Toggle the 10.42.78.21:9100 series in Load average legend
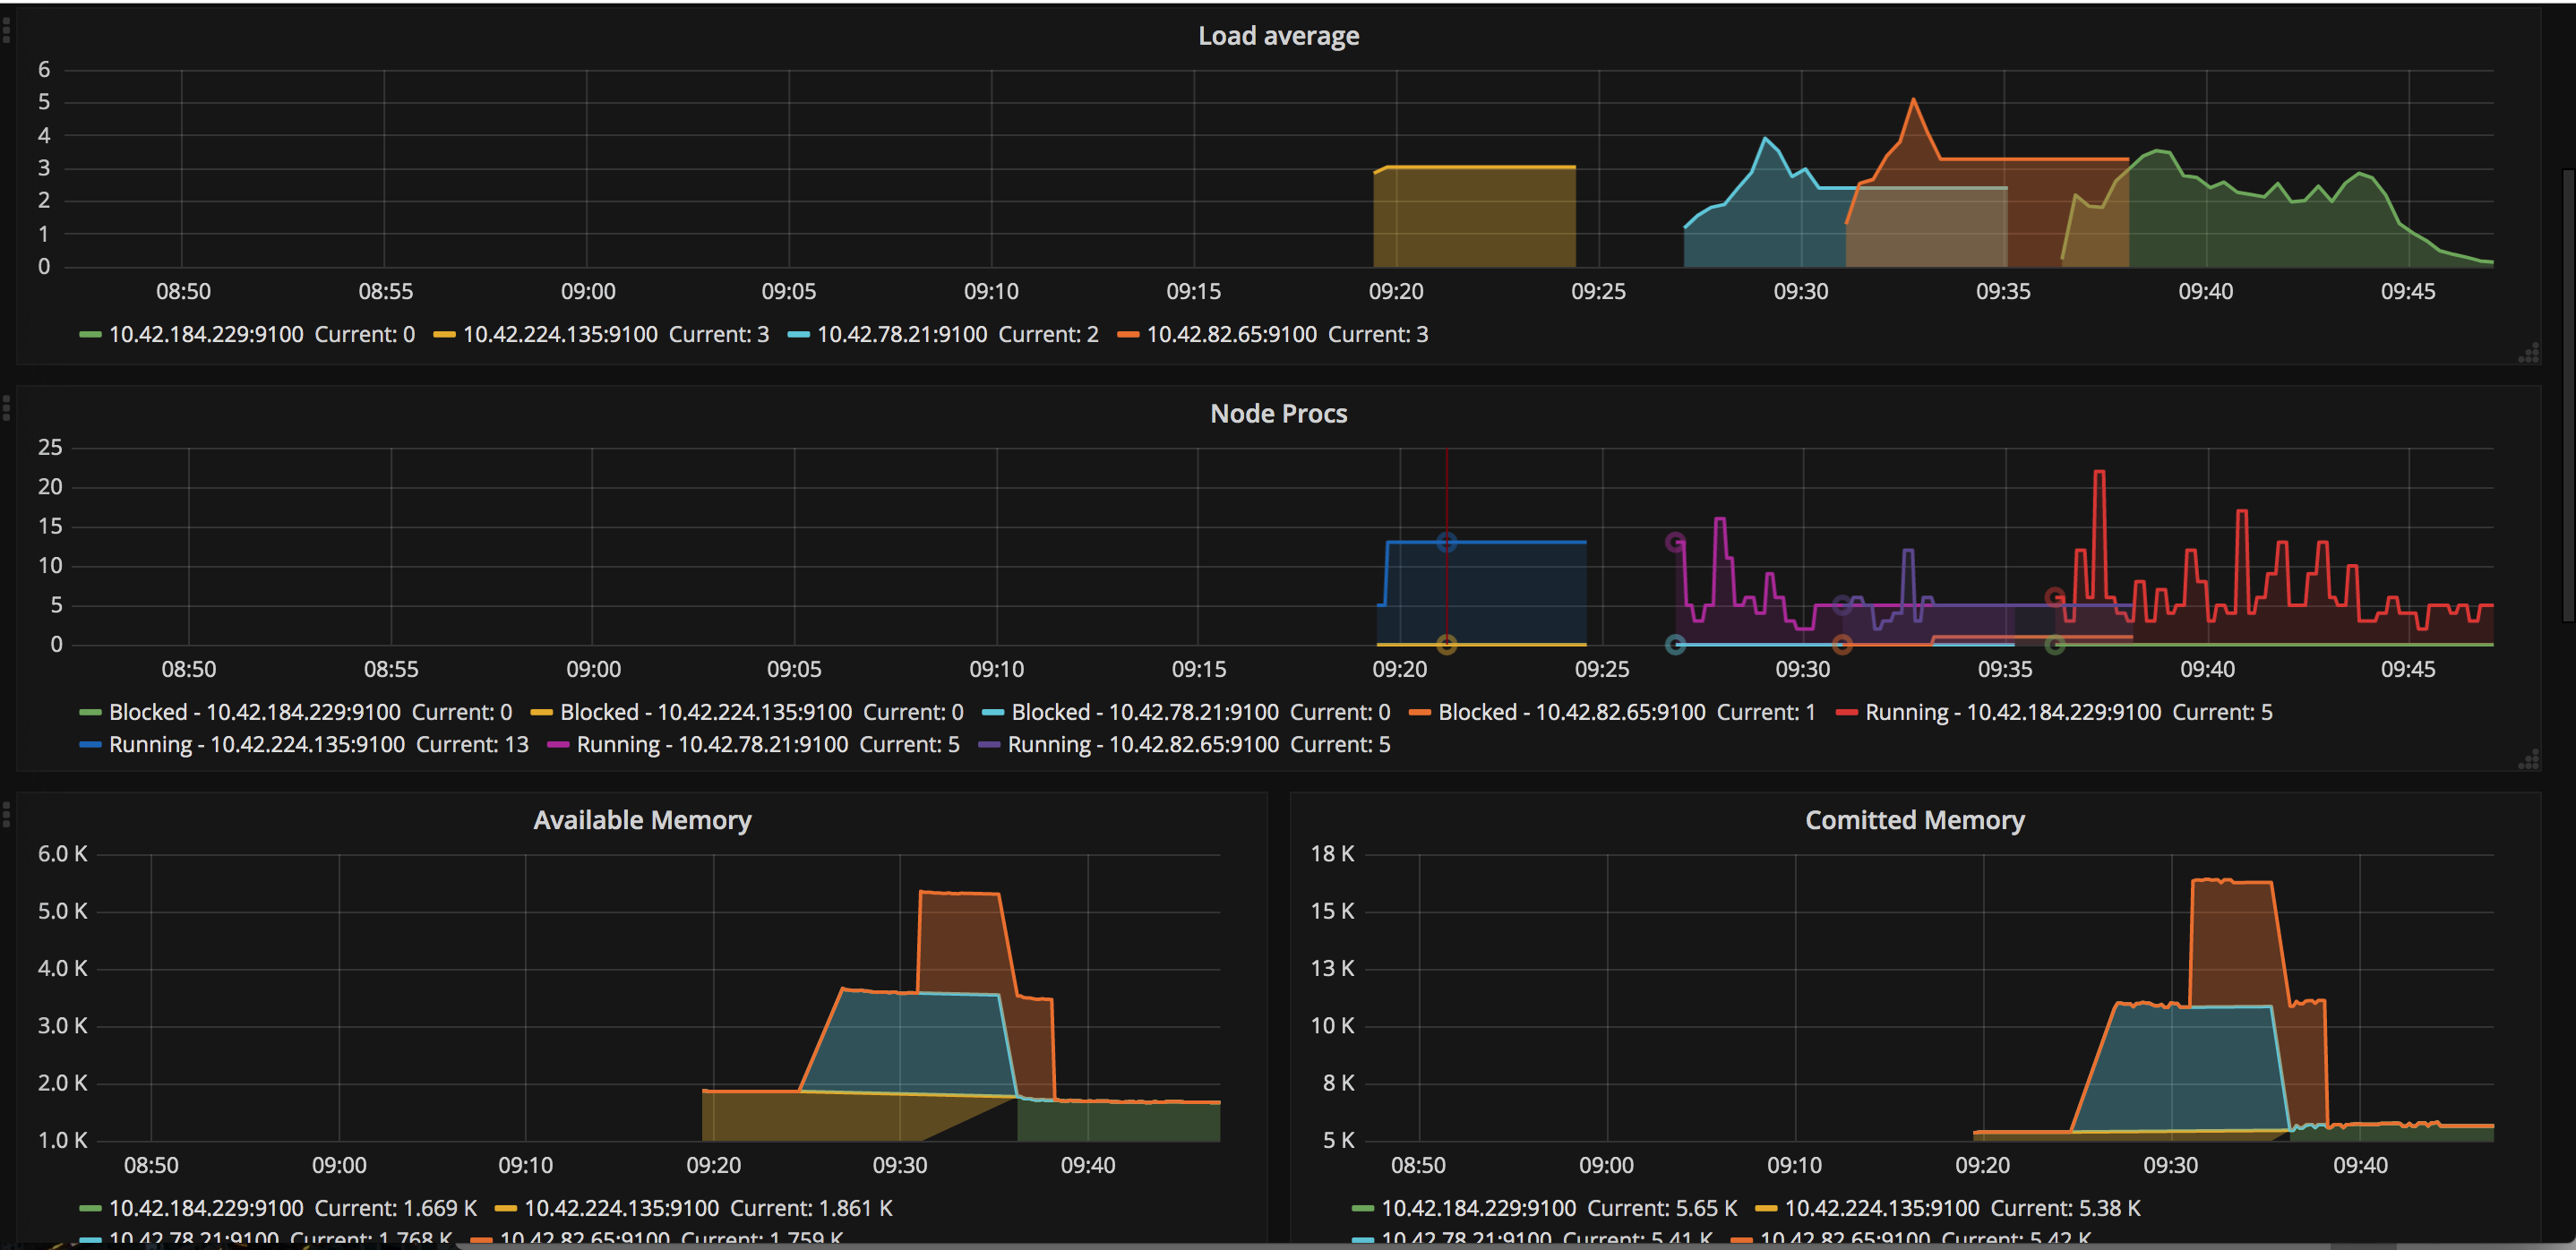Screen dimensions: 2576x1250 (x=901, y=334)
